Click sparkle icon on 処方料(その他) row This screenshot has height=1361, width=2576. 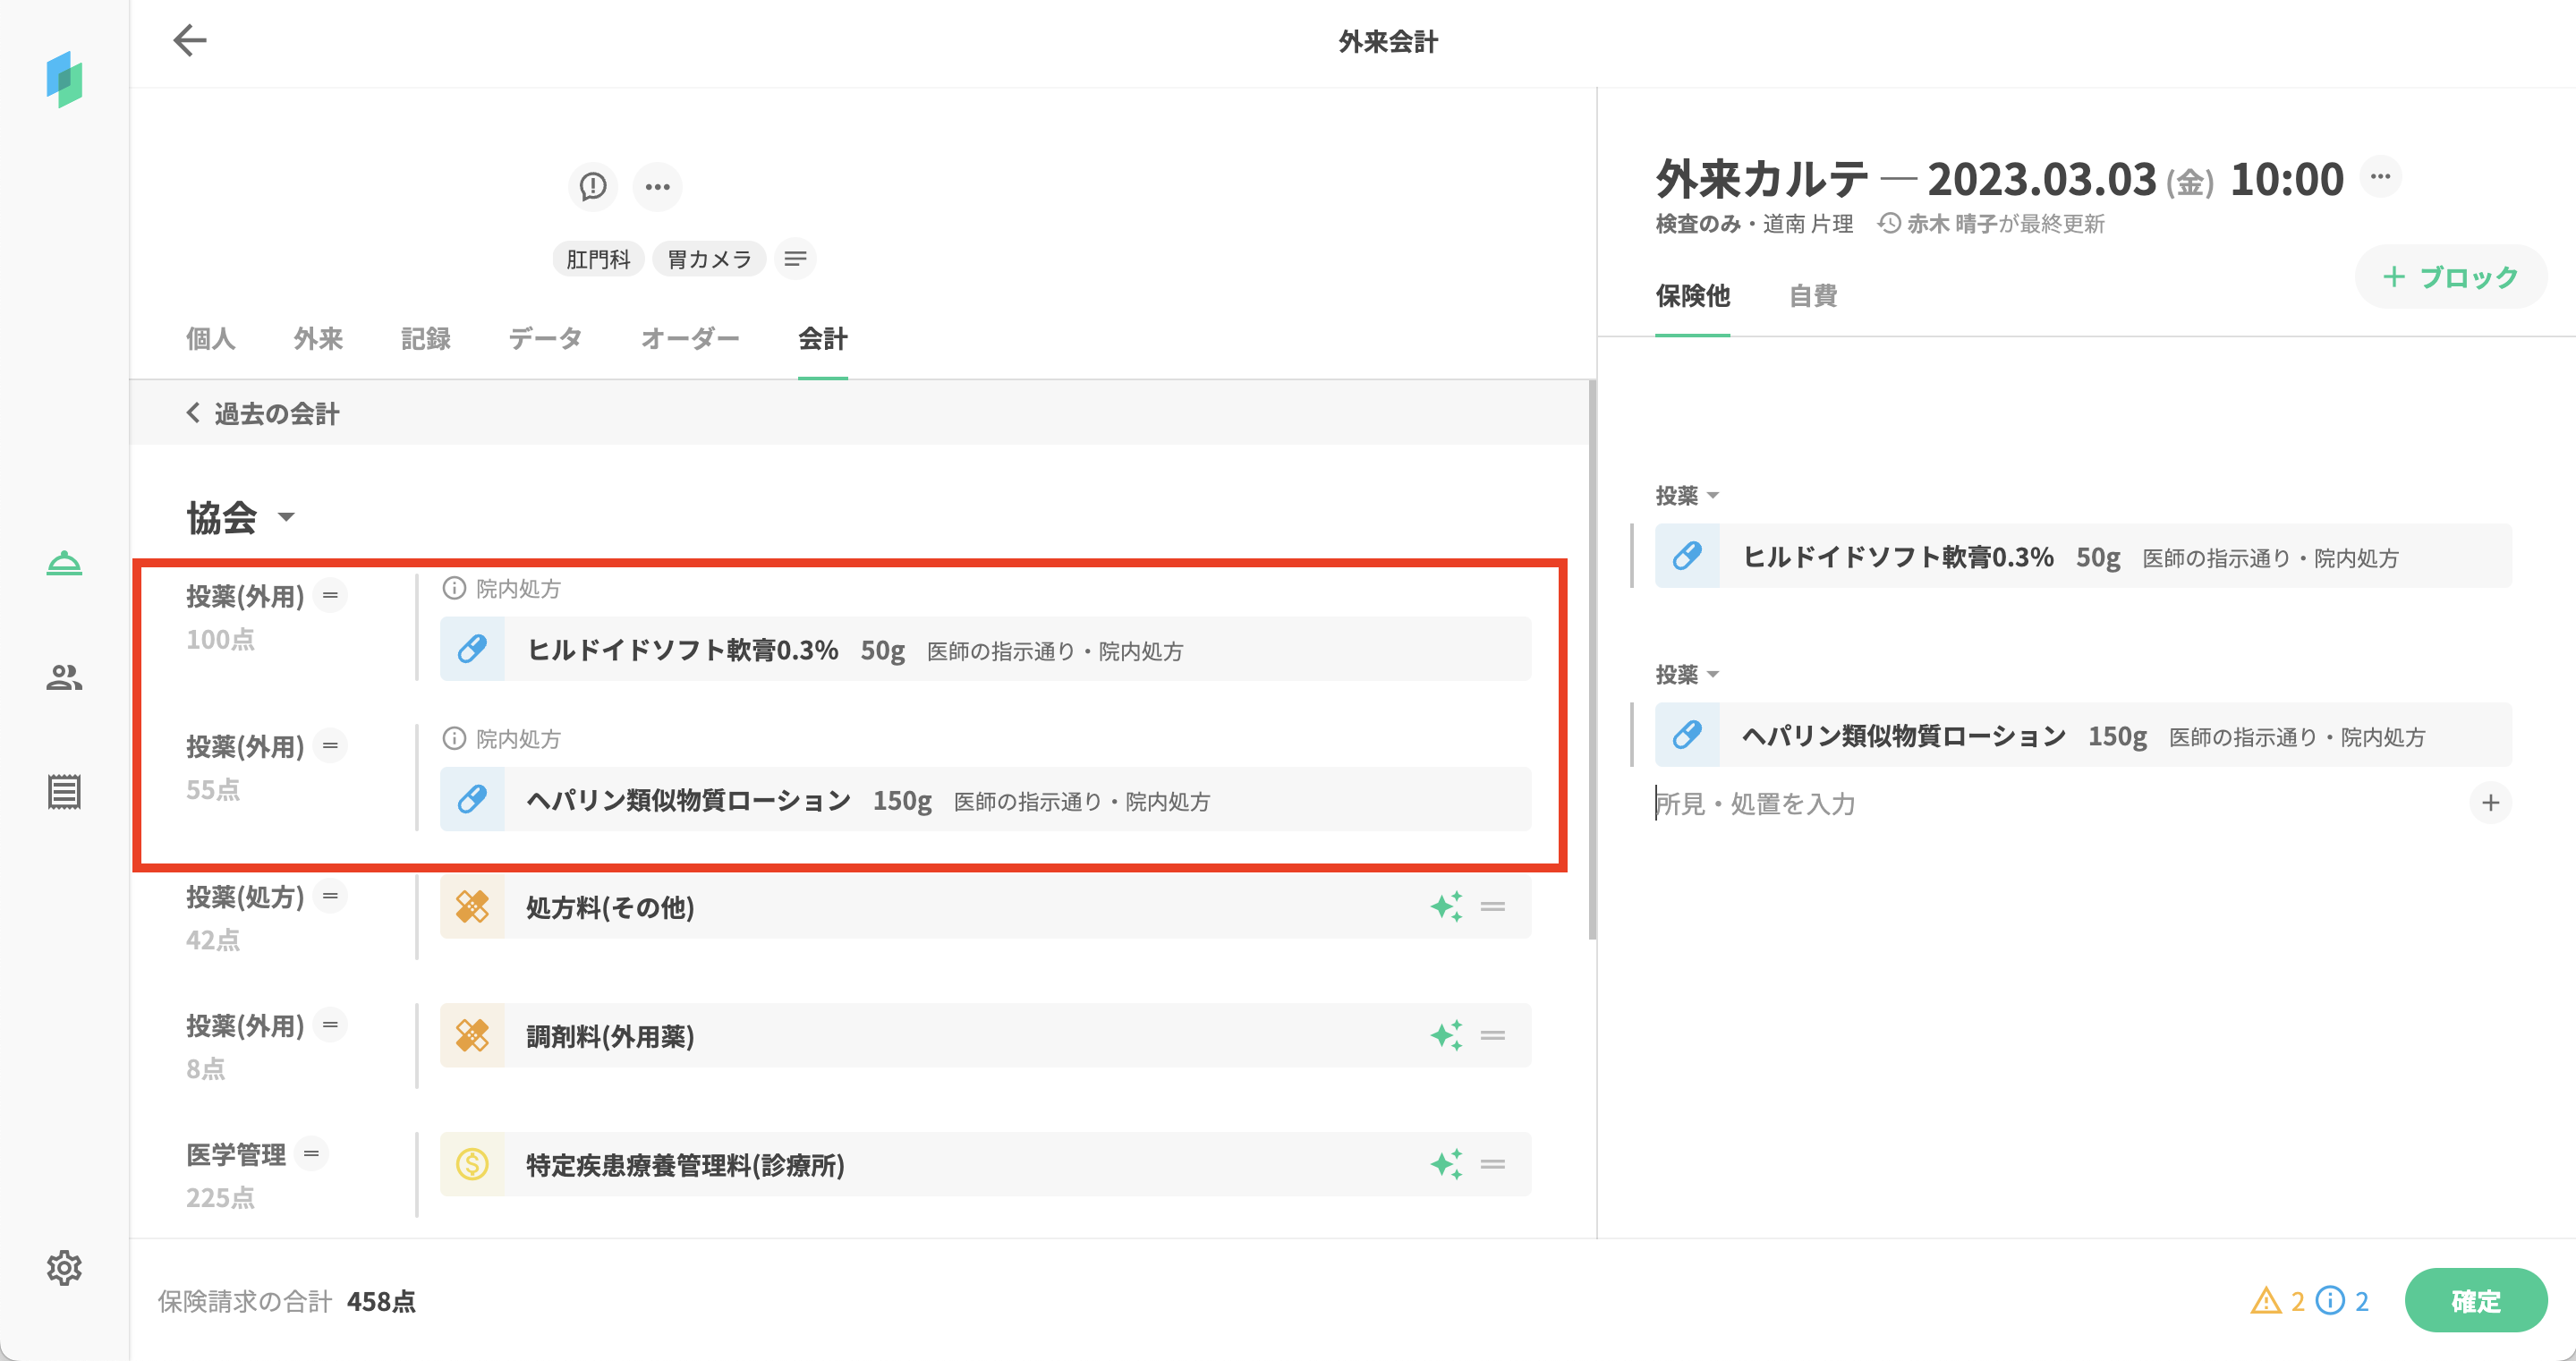(x=1445, y=907)
